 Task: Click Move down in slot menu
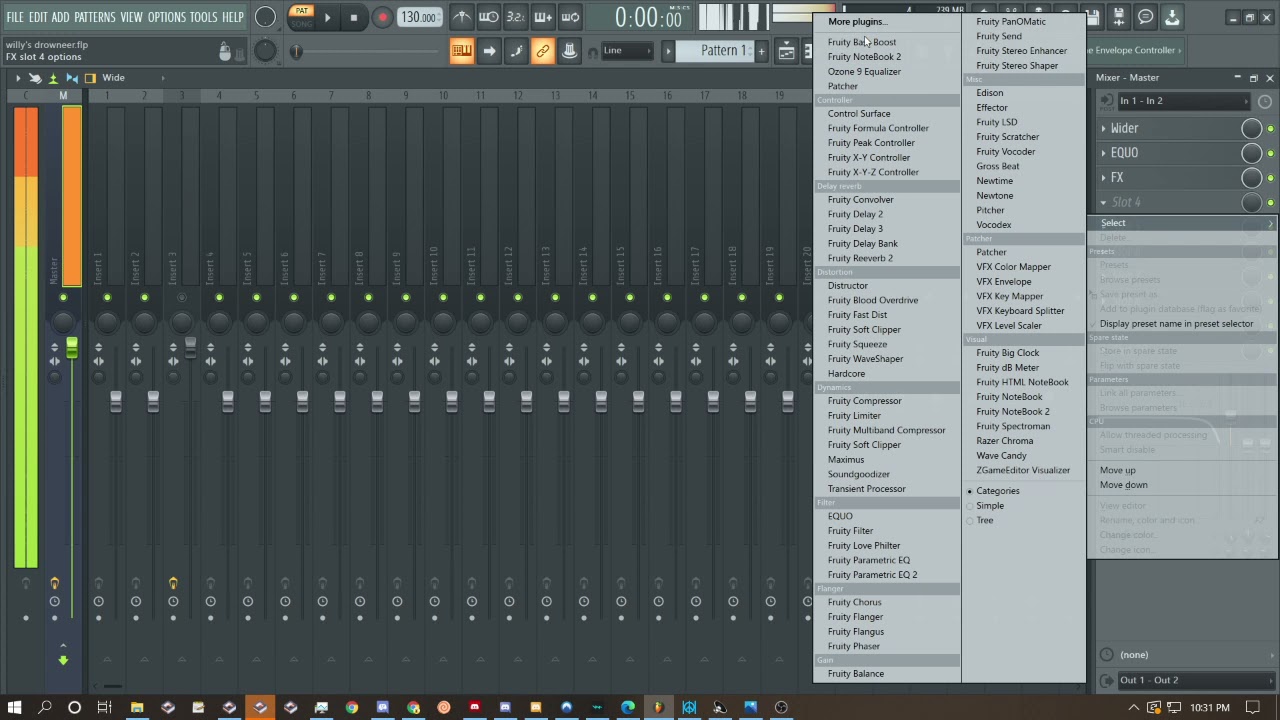pos(1123,485)
